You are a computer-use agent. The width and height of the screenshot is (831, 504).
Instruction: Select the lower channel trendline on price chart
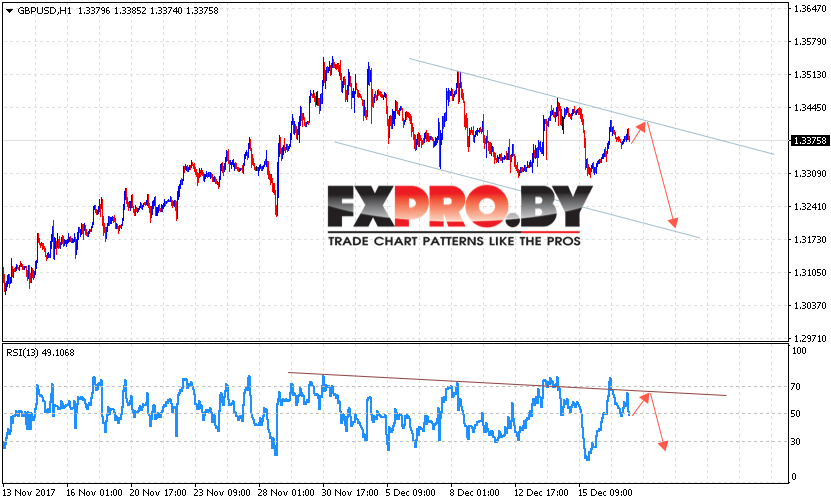point(517,190)
